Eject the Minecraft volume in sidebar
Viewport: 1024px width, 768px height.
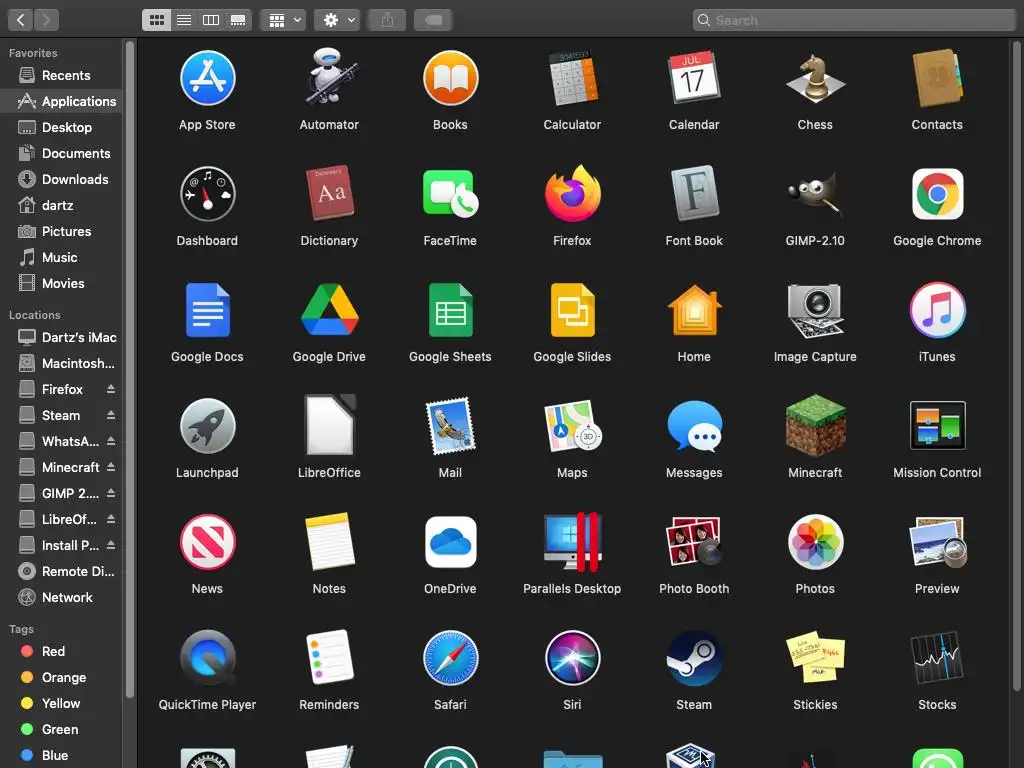(111, 467)
